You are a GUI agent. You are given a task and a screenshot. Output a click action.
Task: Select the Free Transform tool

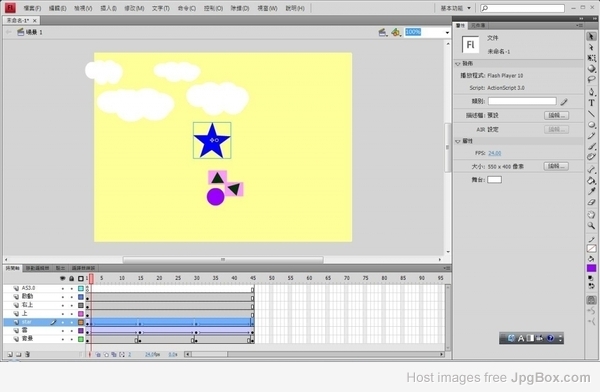pyautogui.click(x=591, y=58)
